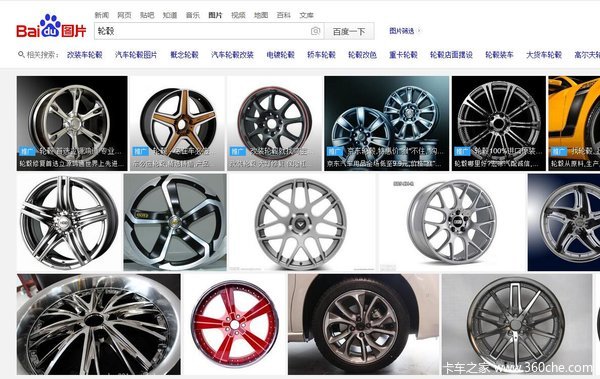Open related search 轿车轮毂
The image size is (600, 379).
tap(321, 55)
